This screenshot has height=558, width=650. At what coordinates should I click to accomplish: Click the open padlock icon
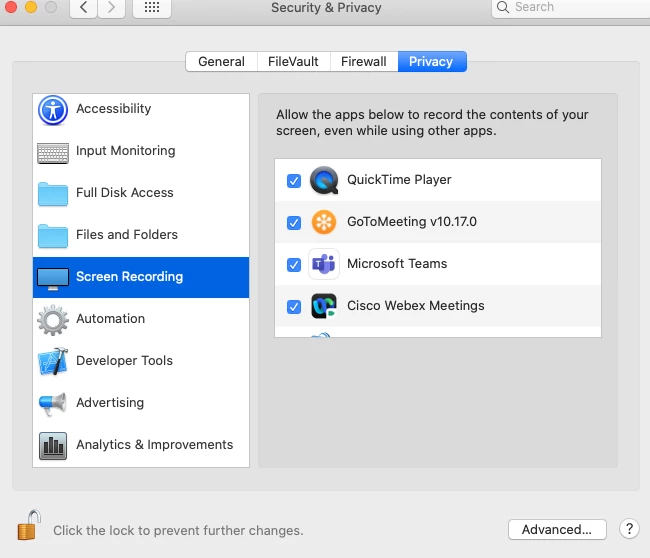click(29, 525)
